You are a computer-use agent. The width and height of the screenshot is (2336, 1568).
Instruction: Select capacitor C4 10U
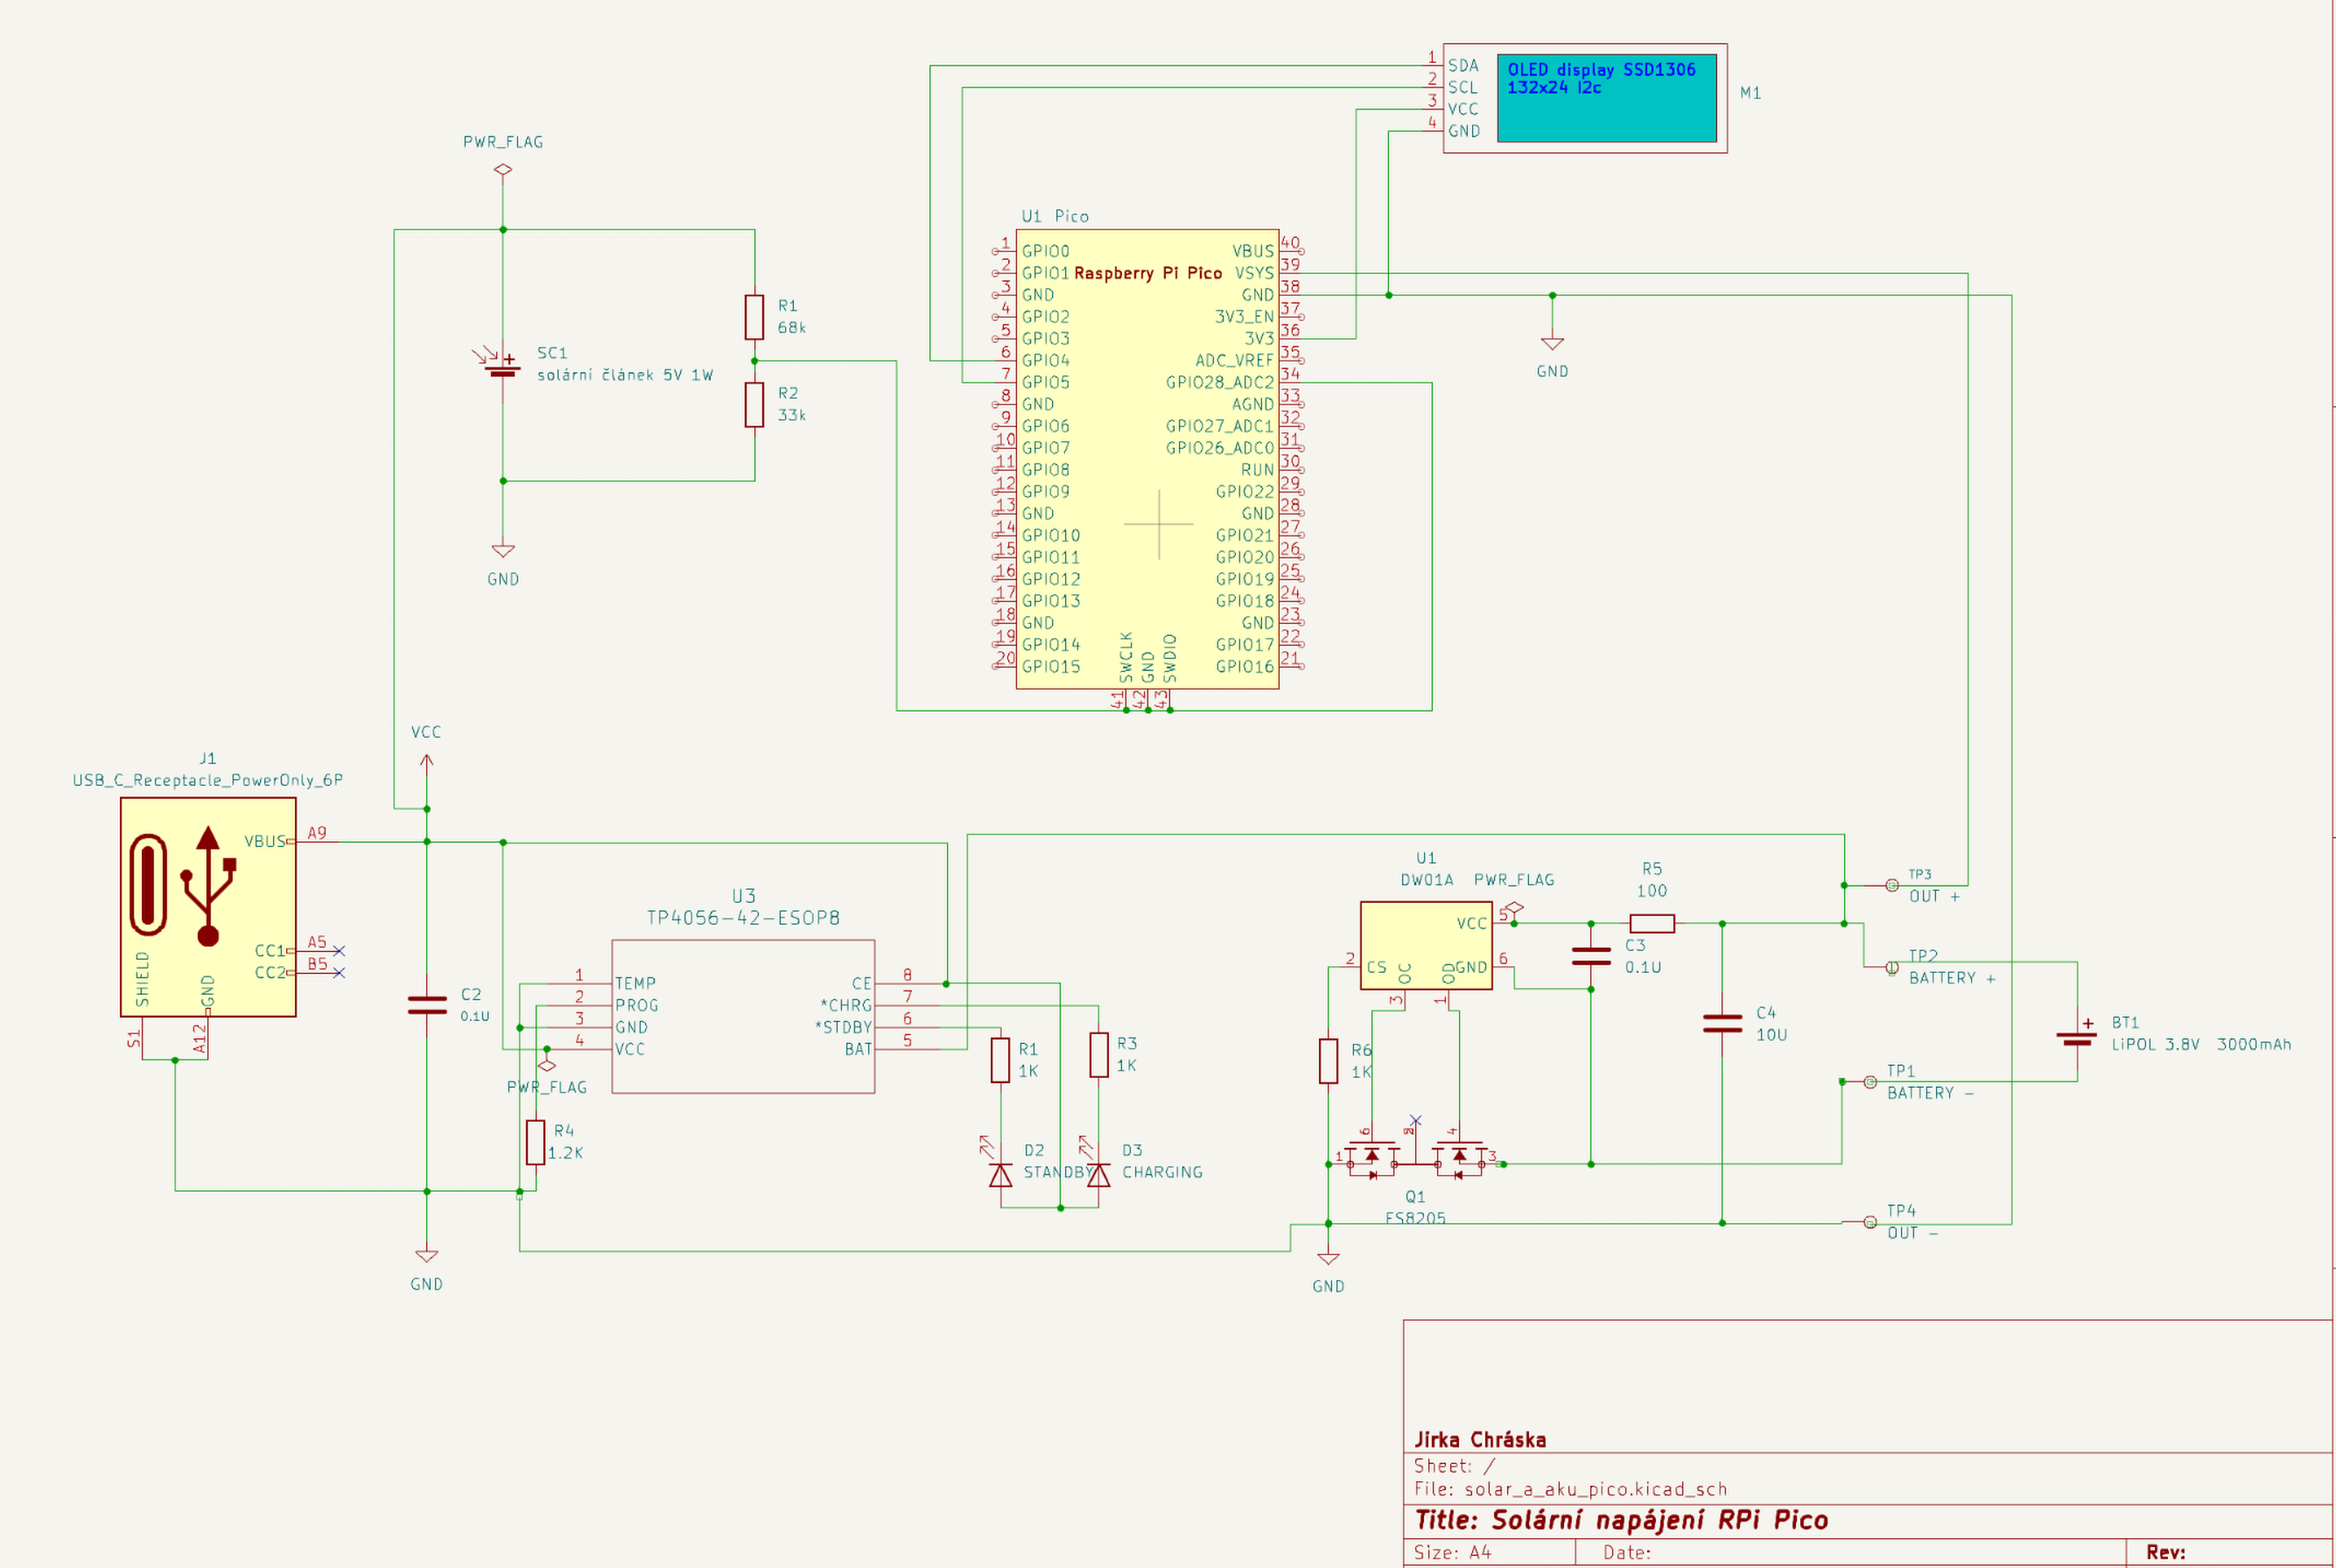1722,1023
